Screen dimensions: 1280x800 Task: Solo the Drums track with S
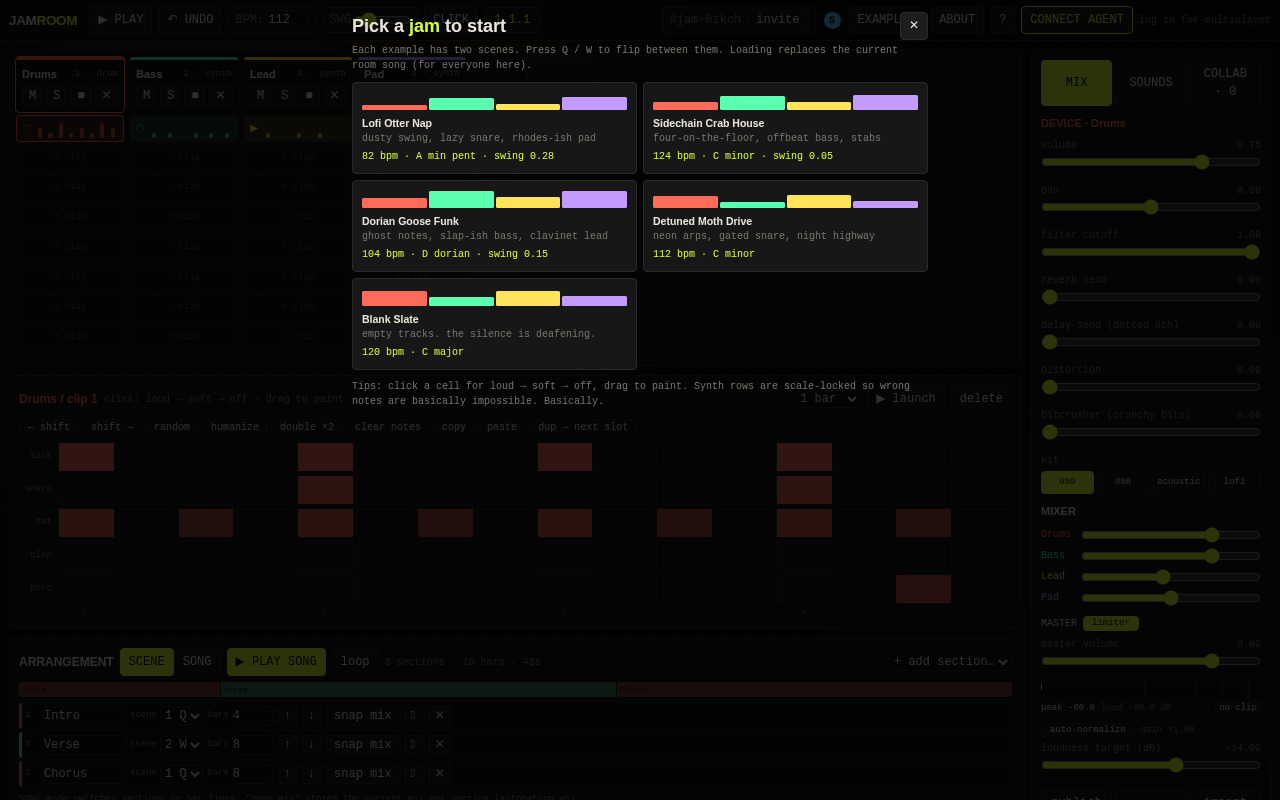pyautogui.click(x=57, y=95)
